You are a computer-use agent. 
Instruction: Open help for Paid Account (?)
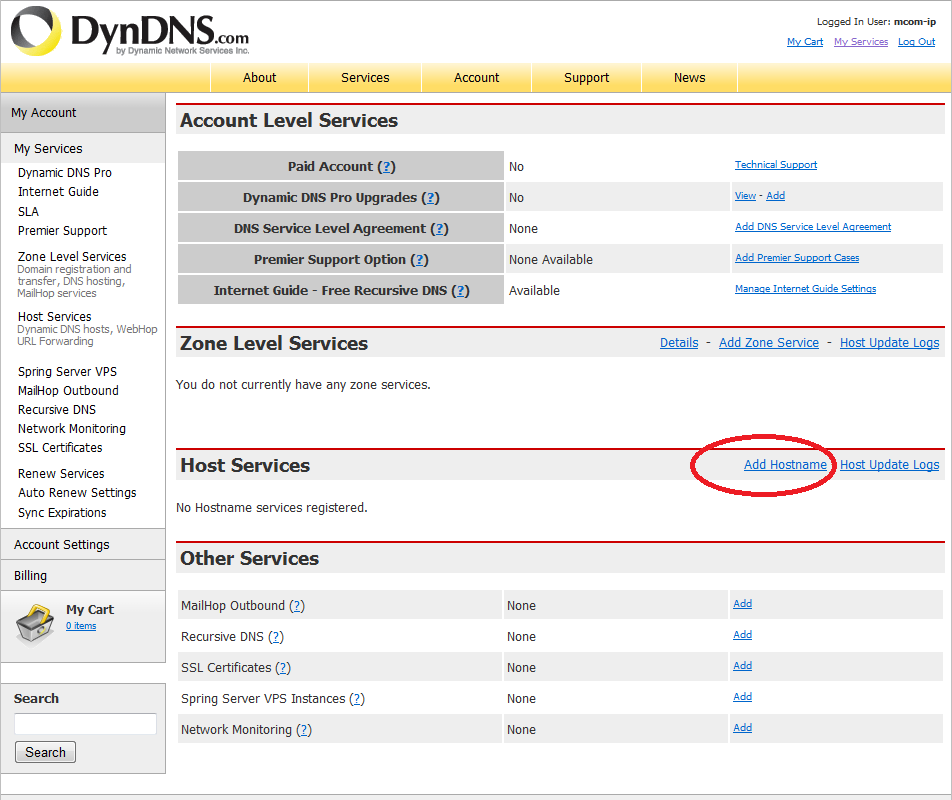point(386,167)
